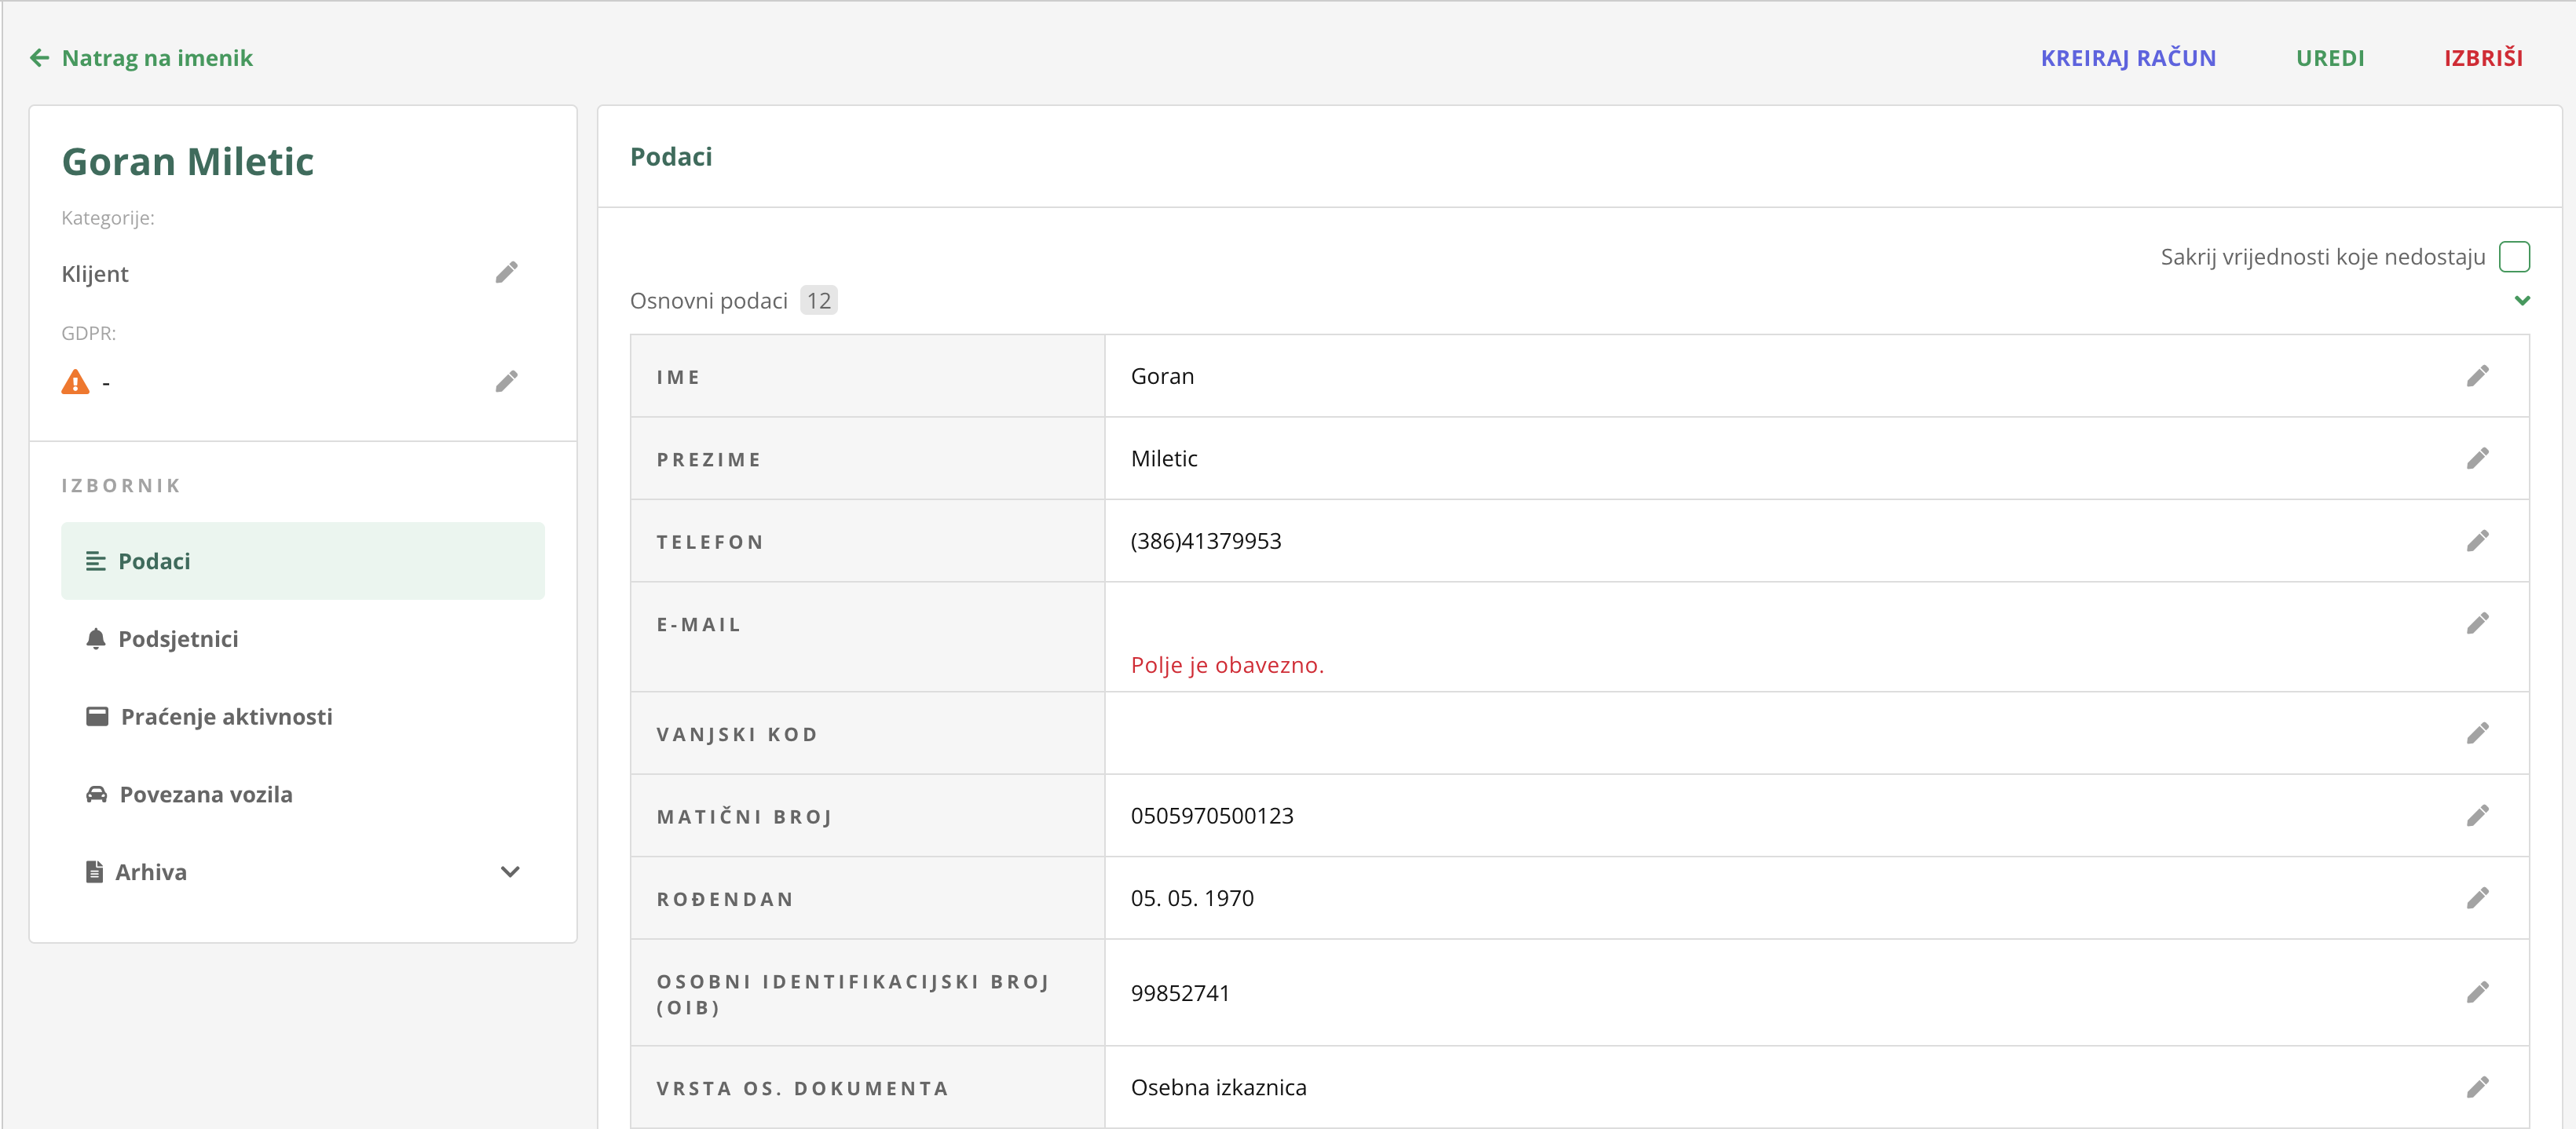Expand the Arhiva menu chevron

(x=510, y=872)
